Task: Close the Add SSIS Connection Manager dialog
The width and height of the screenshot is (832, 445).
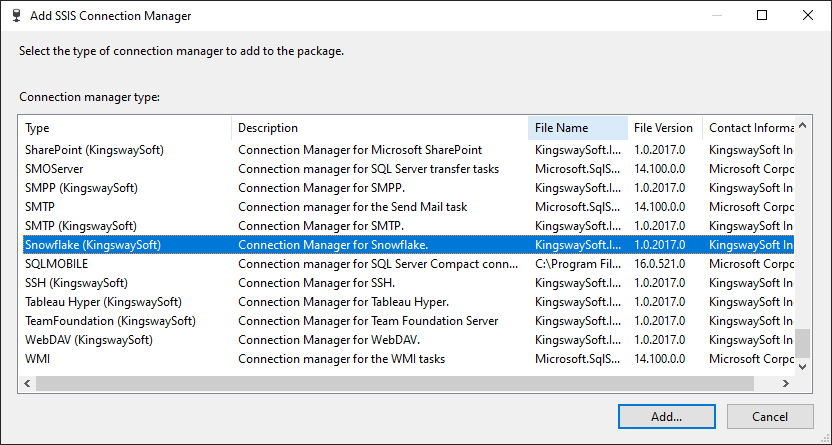Action: coord(808,15)
